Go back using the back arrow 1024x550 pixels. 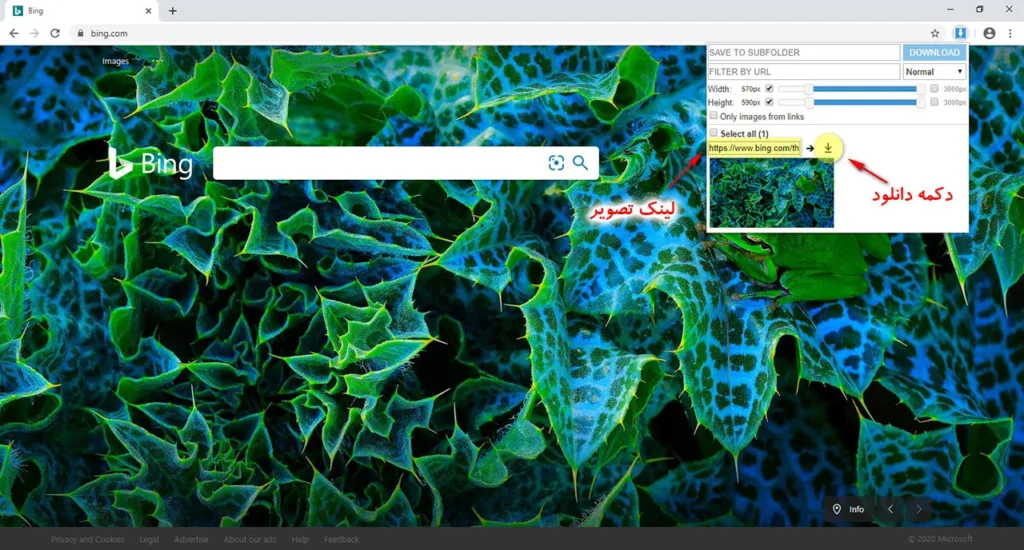coord(14,33)
